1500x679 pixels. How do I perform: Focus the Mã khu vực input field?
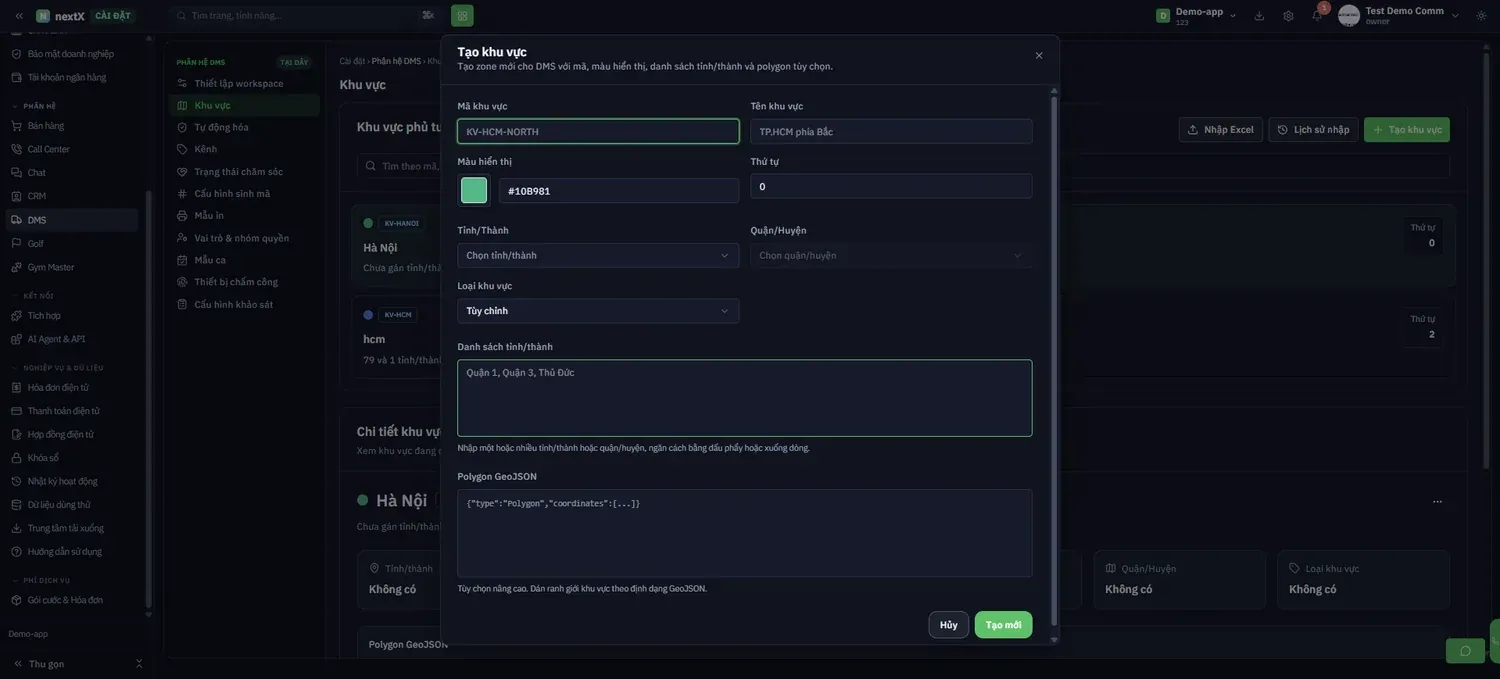598,131
